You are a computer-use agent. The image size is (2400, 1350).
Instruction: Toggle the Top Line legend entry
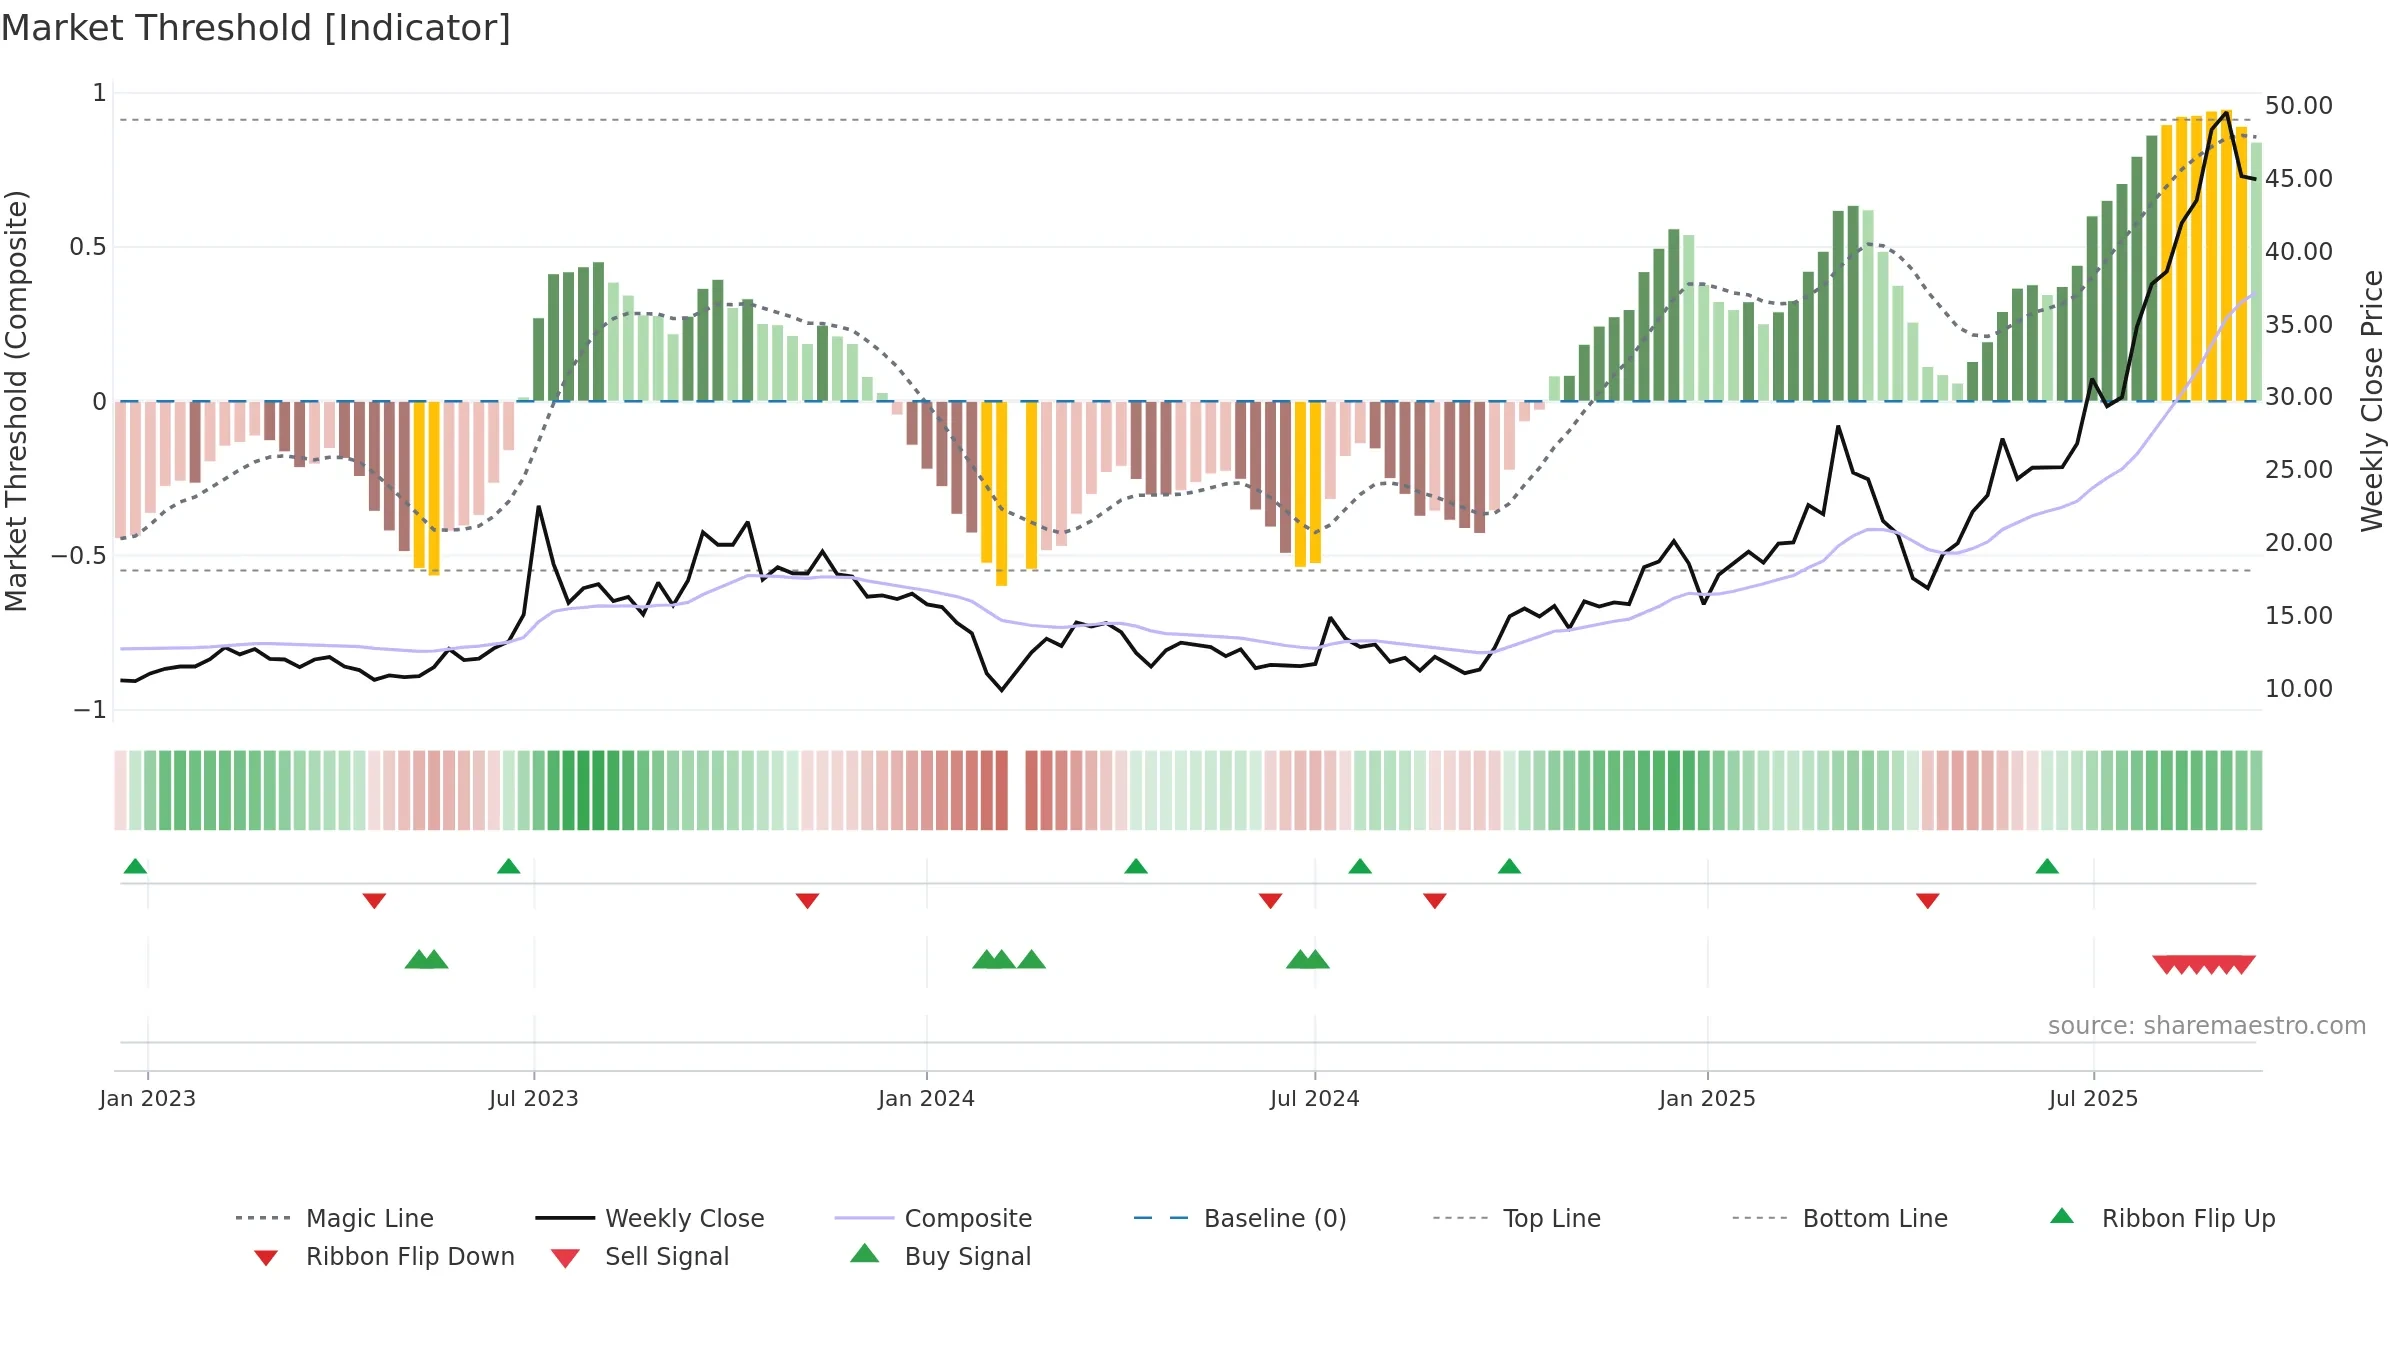1517,1218
